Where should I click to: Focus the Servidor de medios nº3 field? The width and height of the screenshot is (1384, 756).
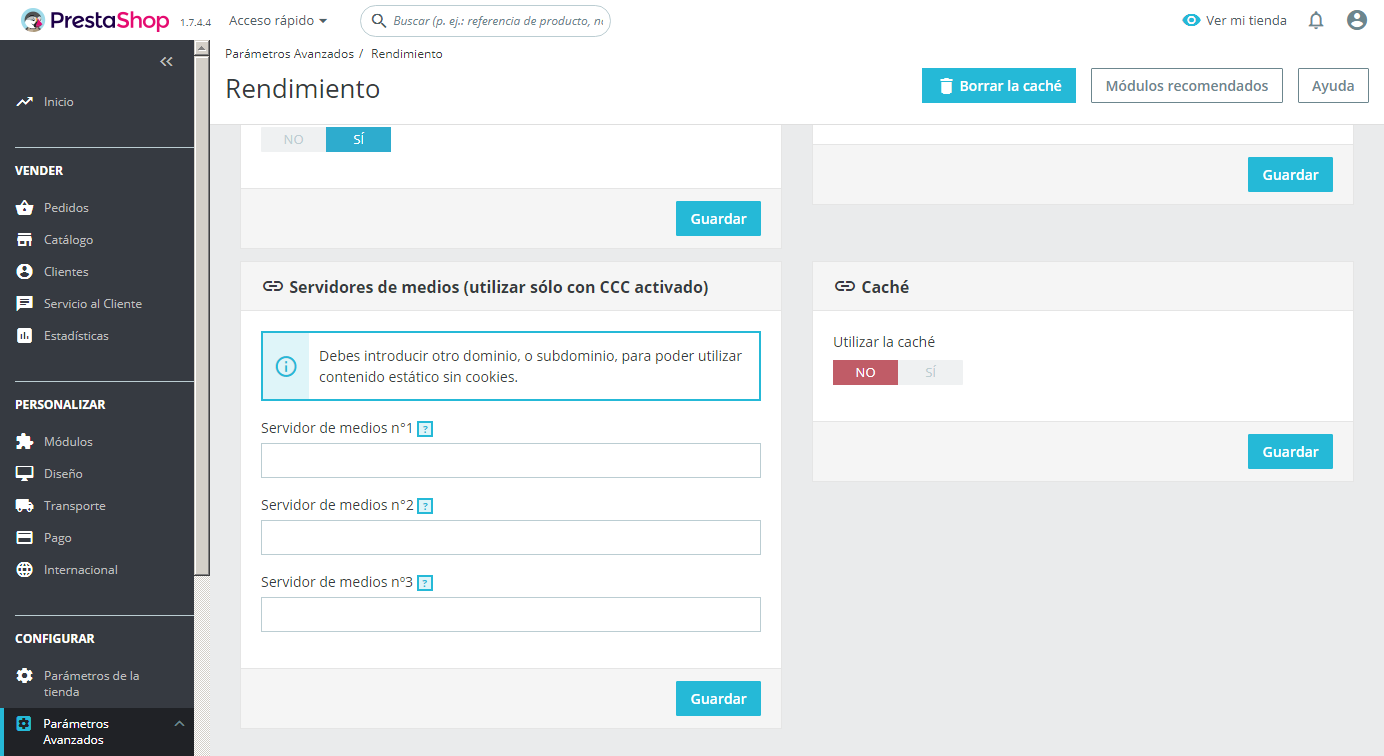pyautogui.click(x=511, y=615)
